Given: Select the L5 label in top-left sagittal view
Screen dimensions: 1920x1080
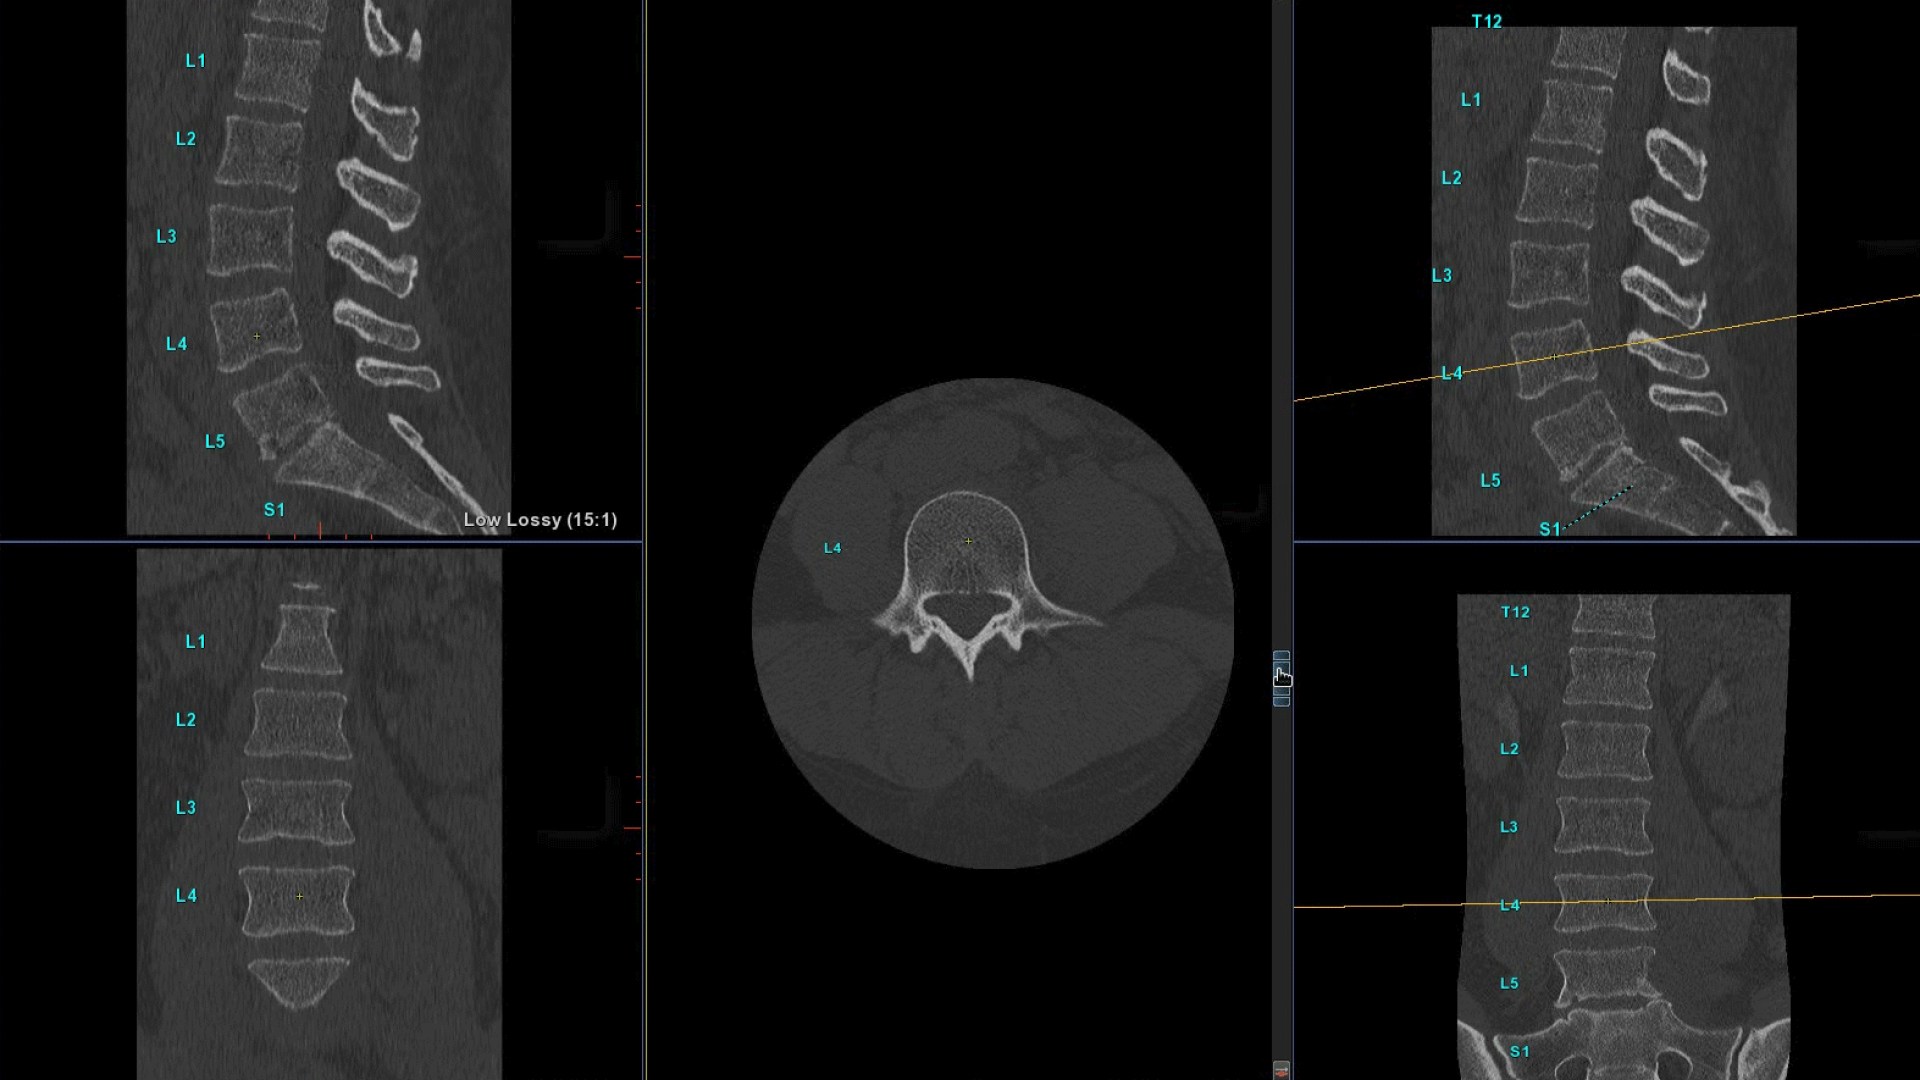Looking at the screenshot, I should coord(215,441).
